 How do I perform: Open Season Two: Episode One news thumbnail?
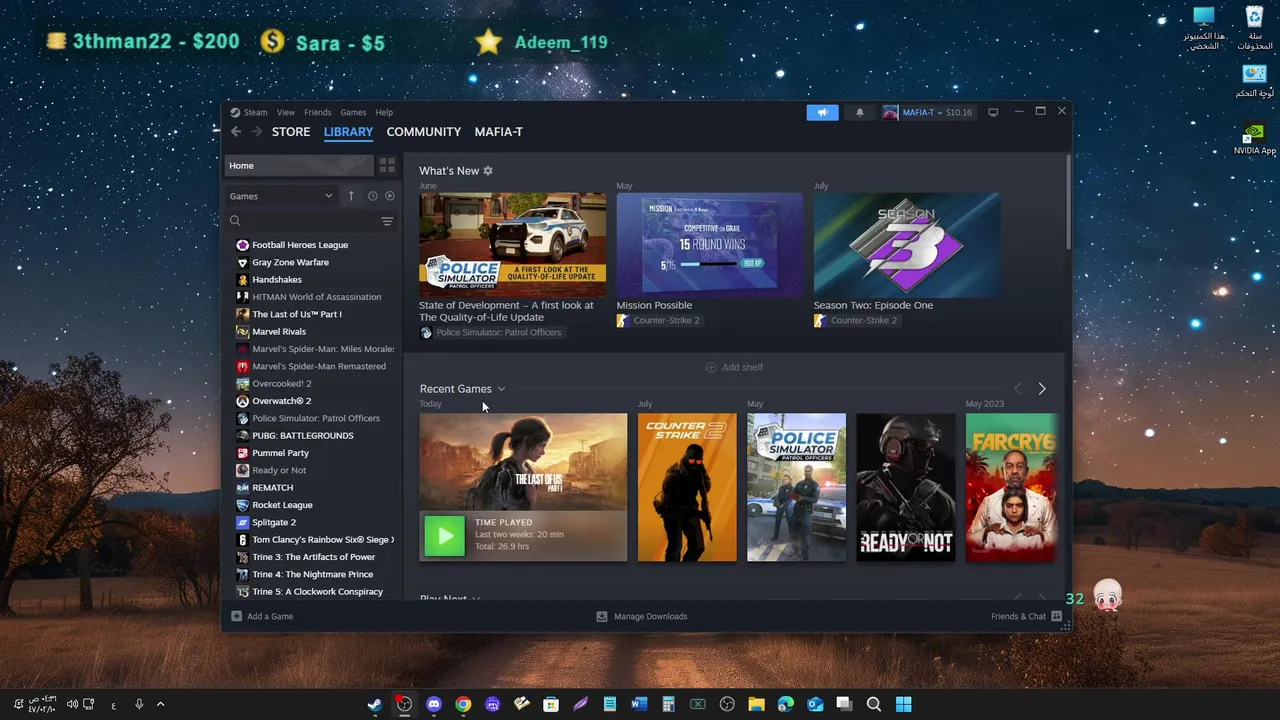click(x=907, y=245)
